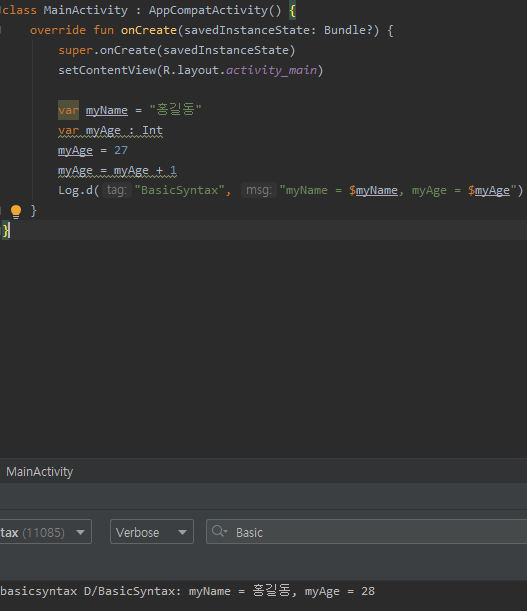Click the $myName template in the log string
The height and width of the screenshot is (611, 527).
(373, 190)
